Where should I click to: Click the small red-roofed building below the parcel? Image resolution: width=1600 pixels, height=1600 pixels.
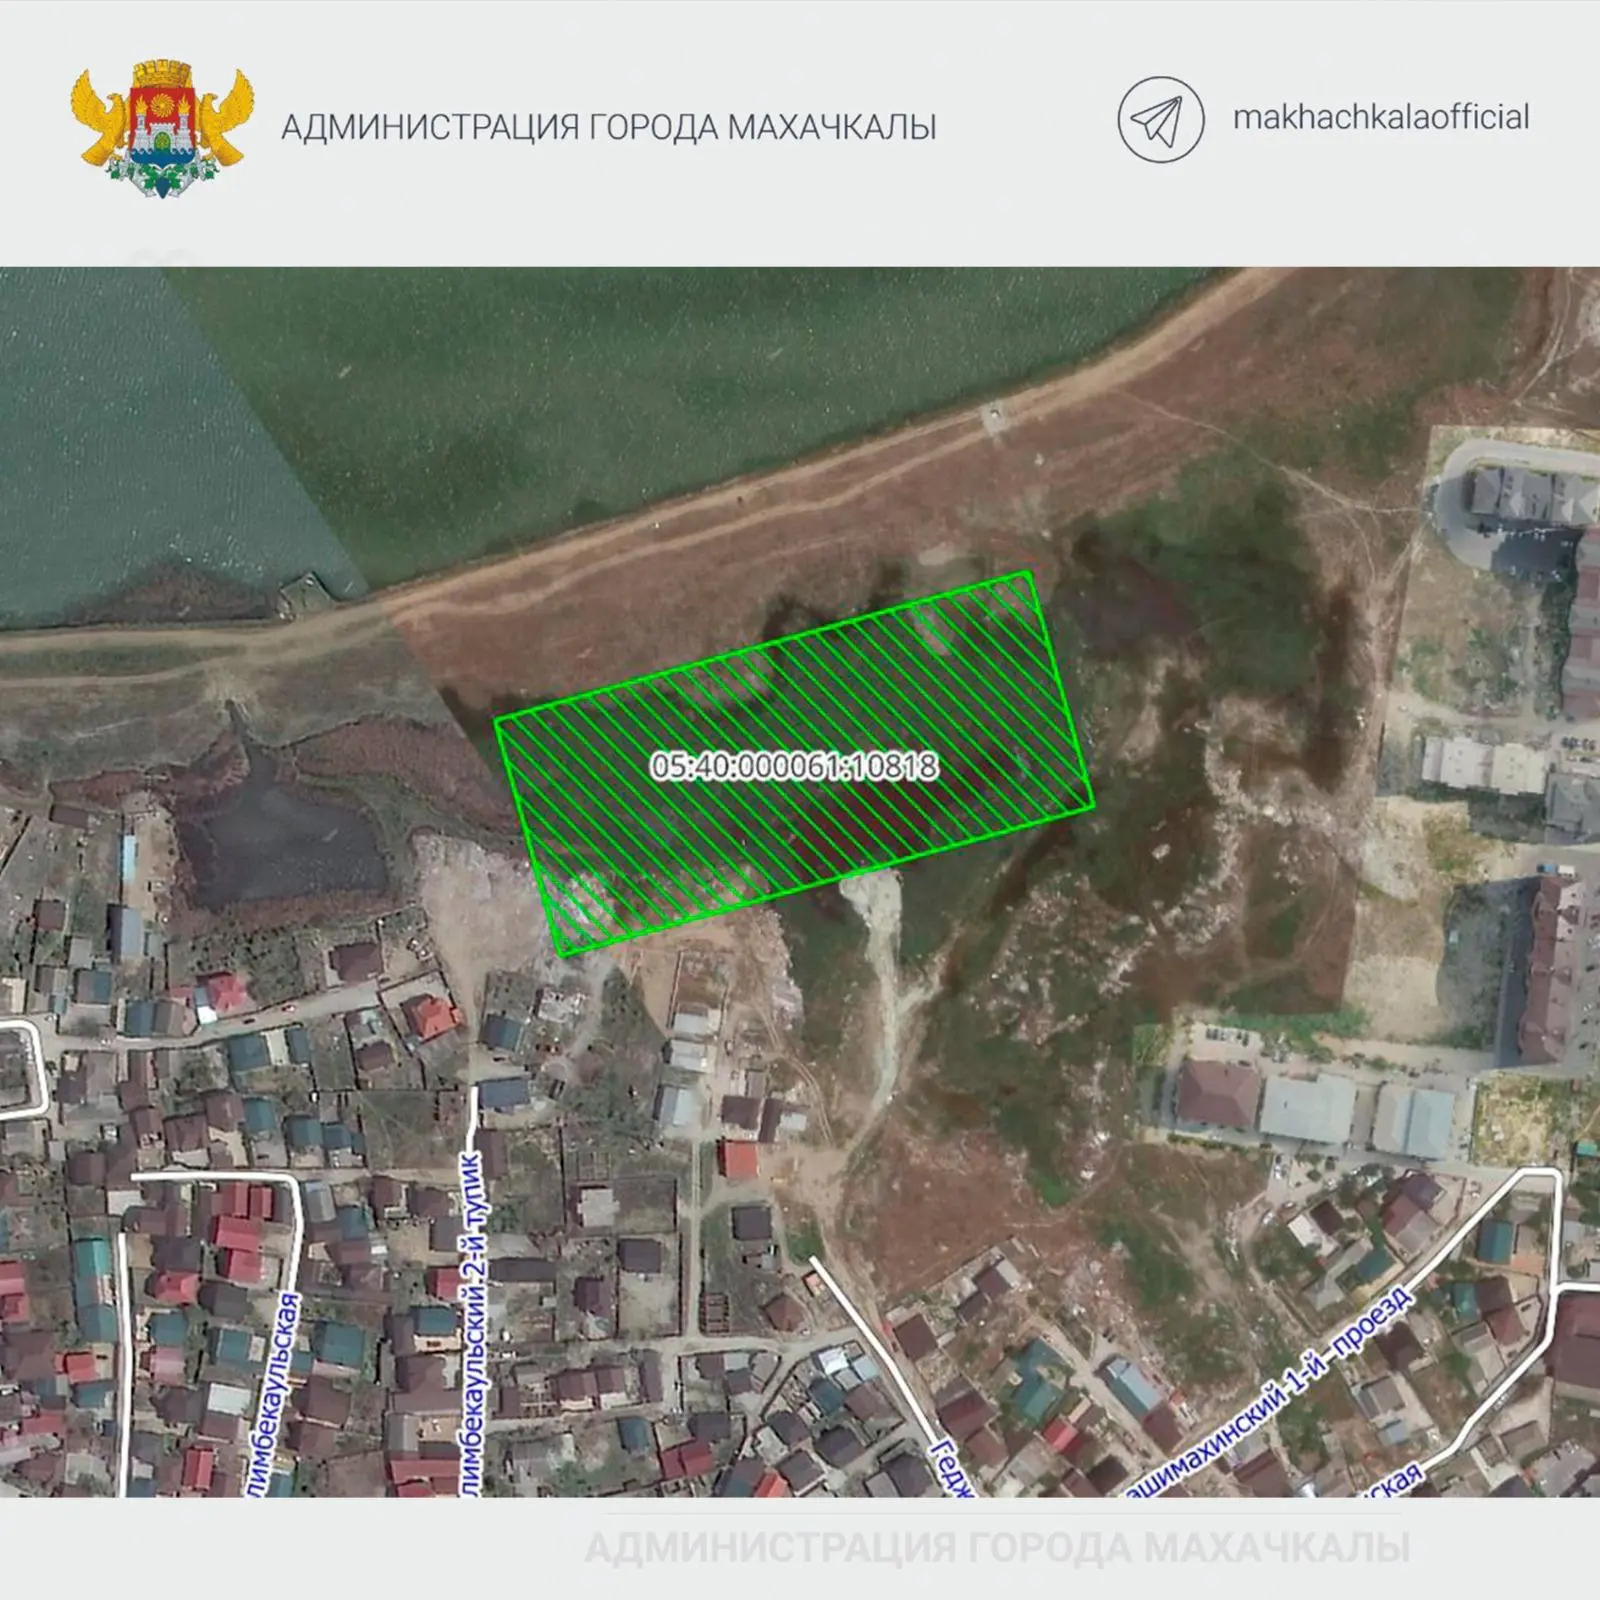coord(738,1160)
